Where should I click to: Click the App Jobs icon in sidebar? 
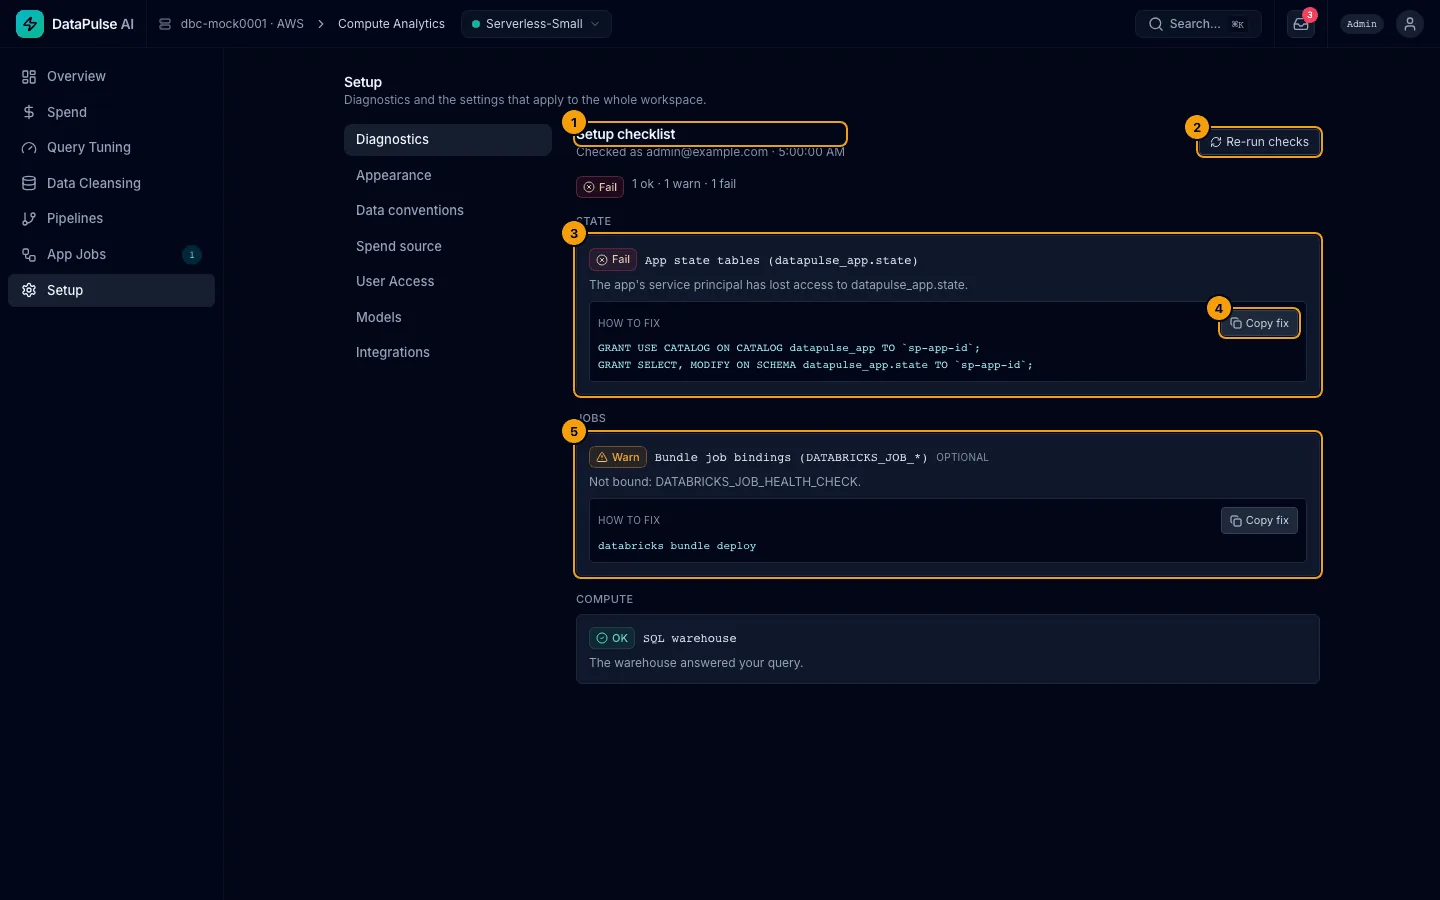click(x=29, y=255)
